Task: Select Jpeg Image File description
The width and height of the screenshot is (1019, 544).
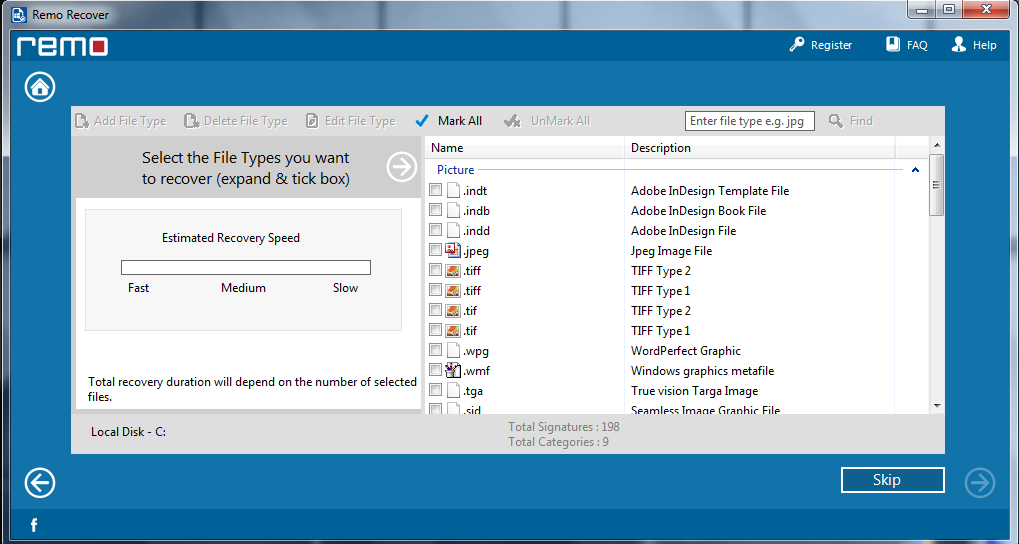Action: (x=671, y=251)
